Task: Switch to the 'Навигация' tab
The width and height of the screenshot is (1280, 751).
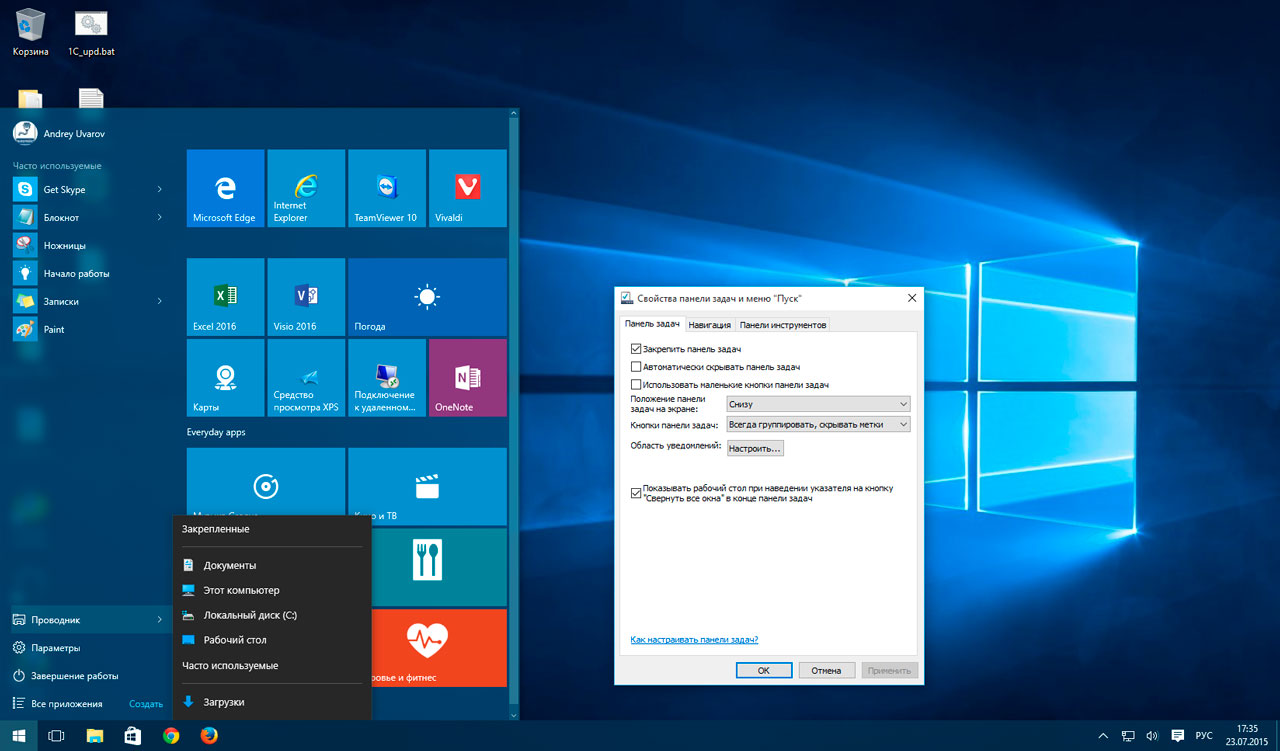Action: point(710,325)
